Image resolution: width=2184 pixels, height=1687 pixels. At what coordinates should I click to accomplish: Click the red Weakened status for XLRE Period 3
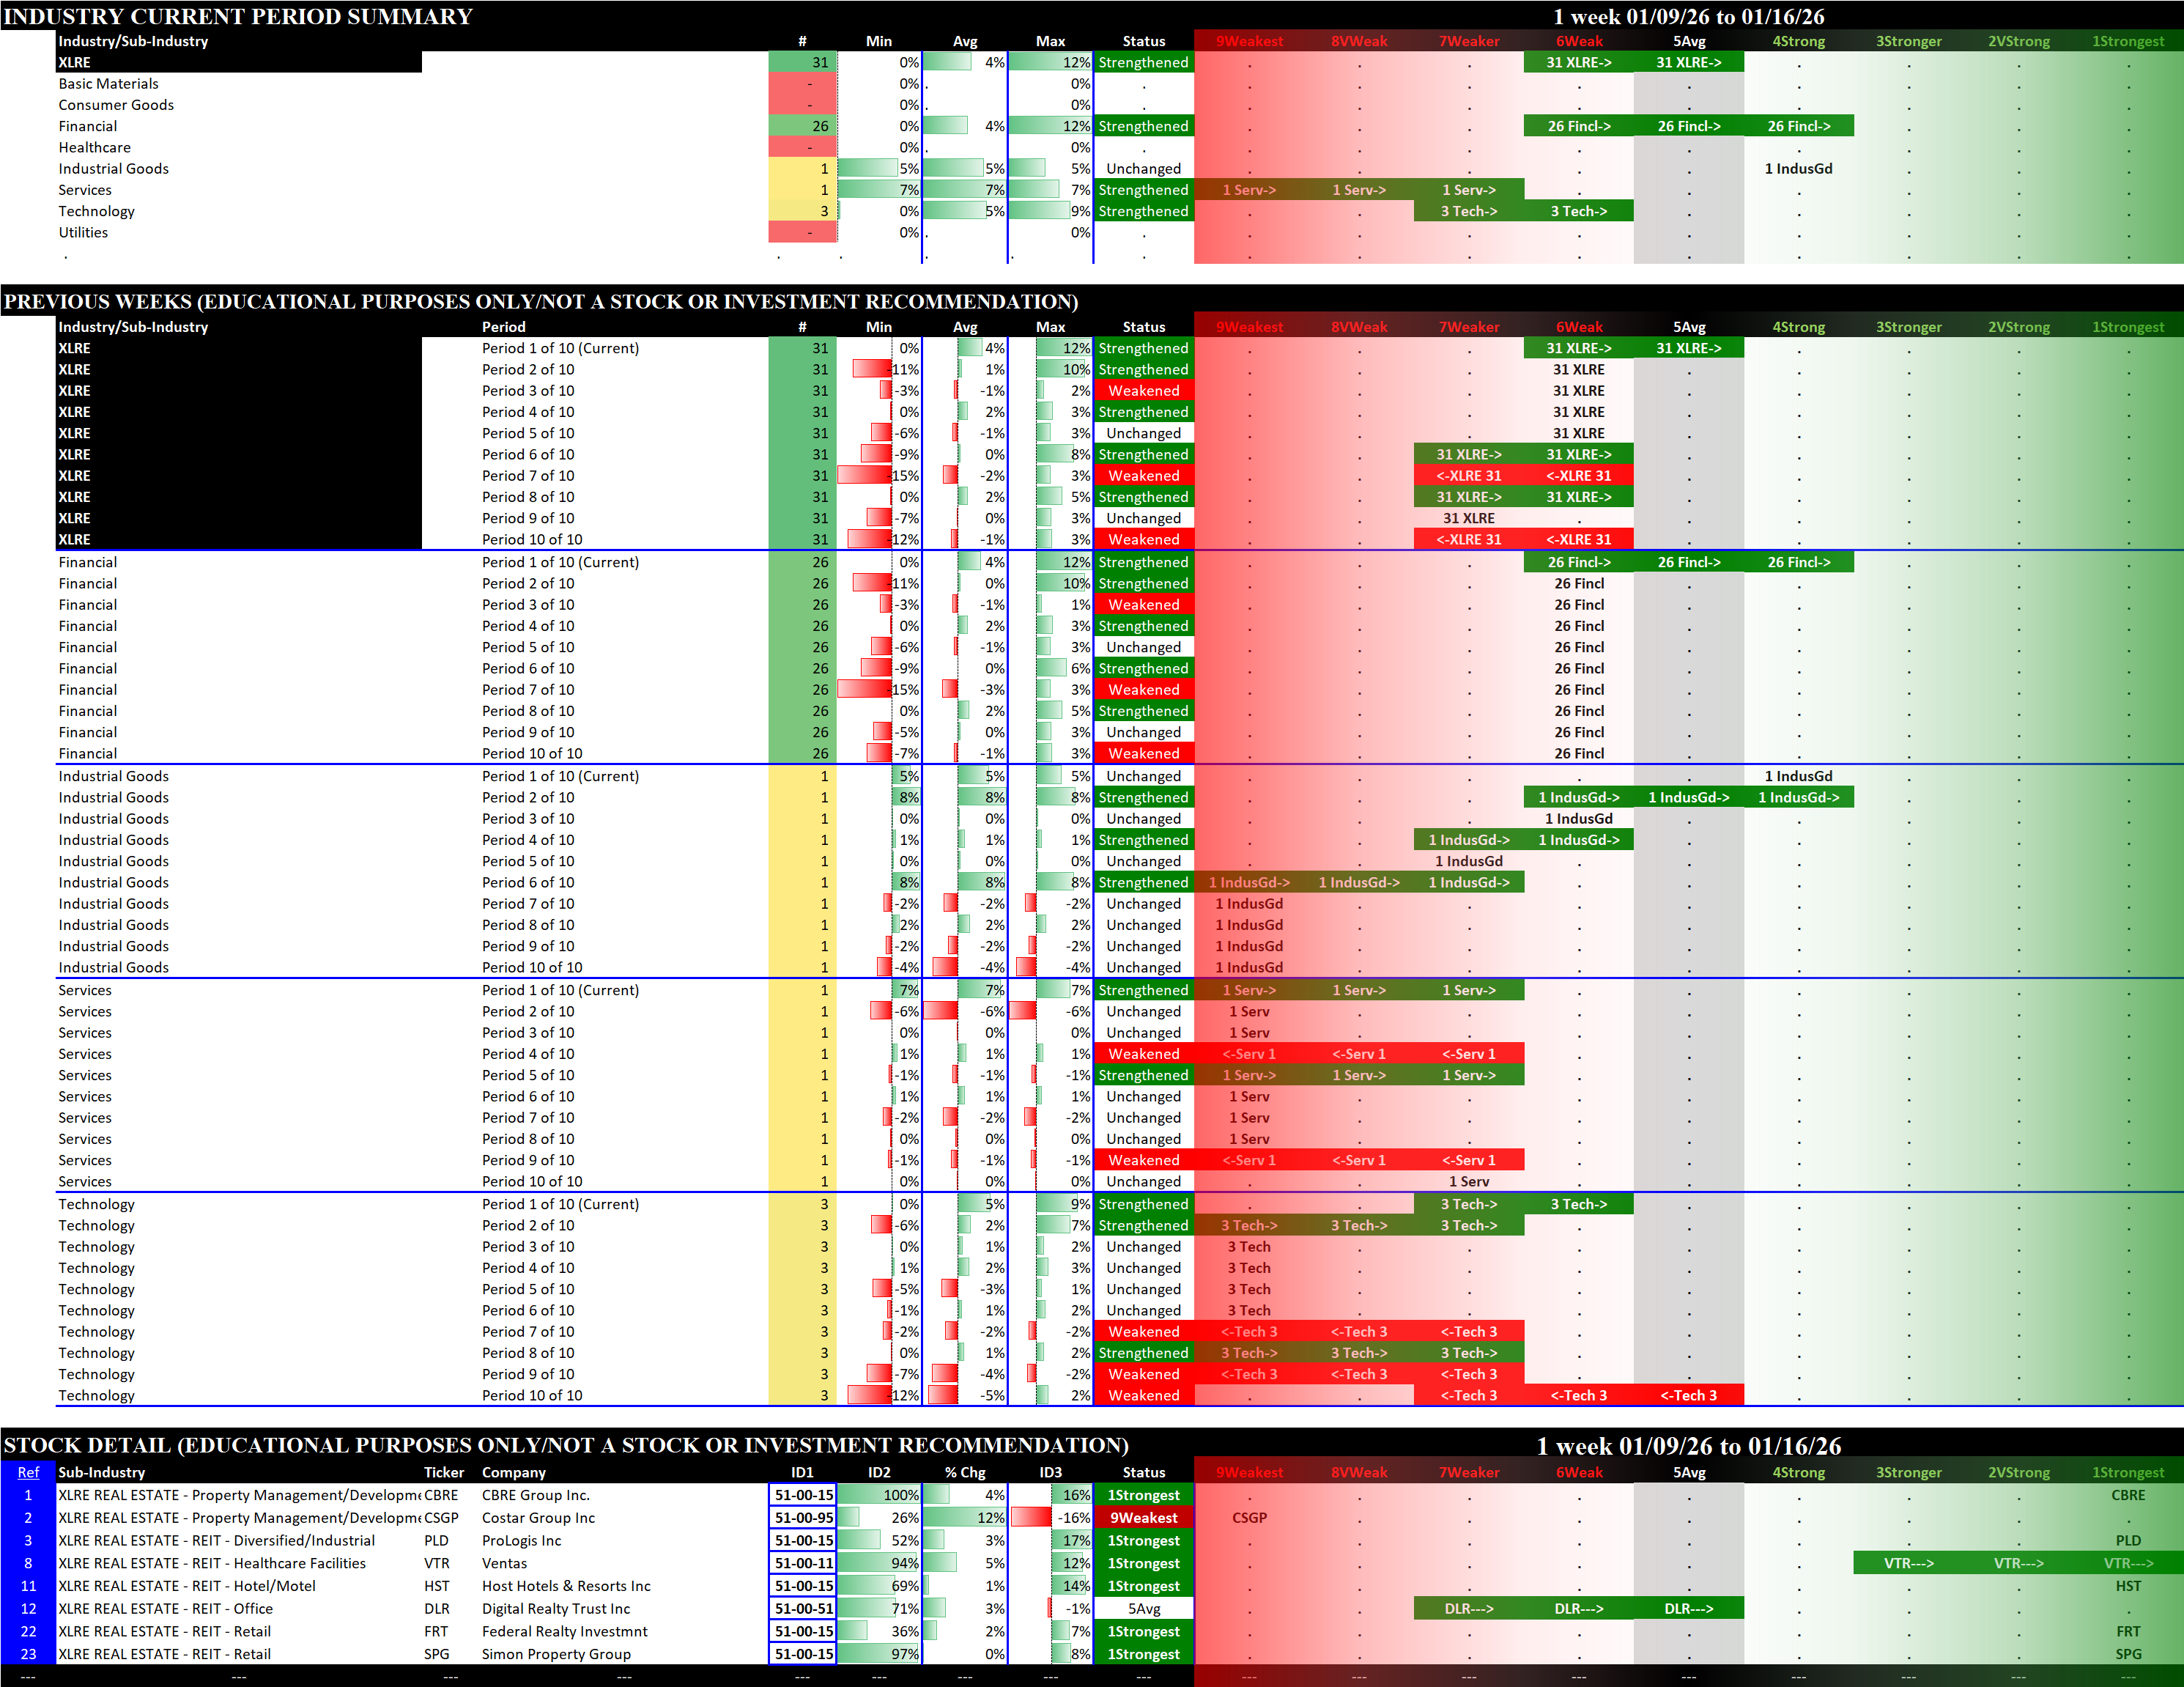1143,391
